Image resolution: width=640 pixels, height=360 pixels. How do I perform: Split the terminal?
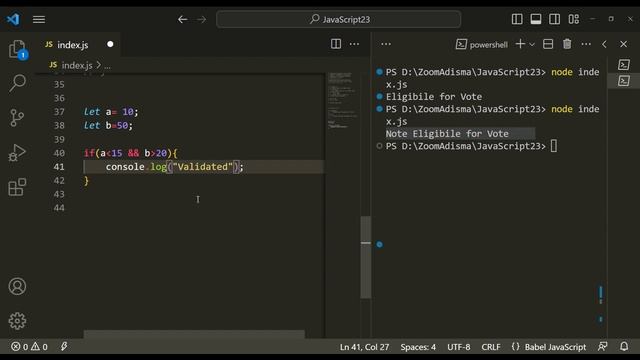[x=548, y=44]
